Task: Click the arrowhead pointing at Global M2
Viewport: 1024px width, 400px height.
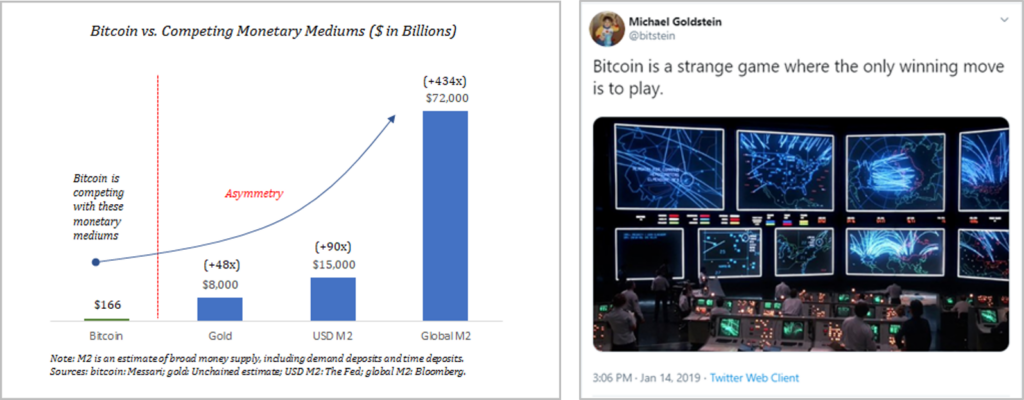Action: pos(391,119)
